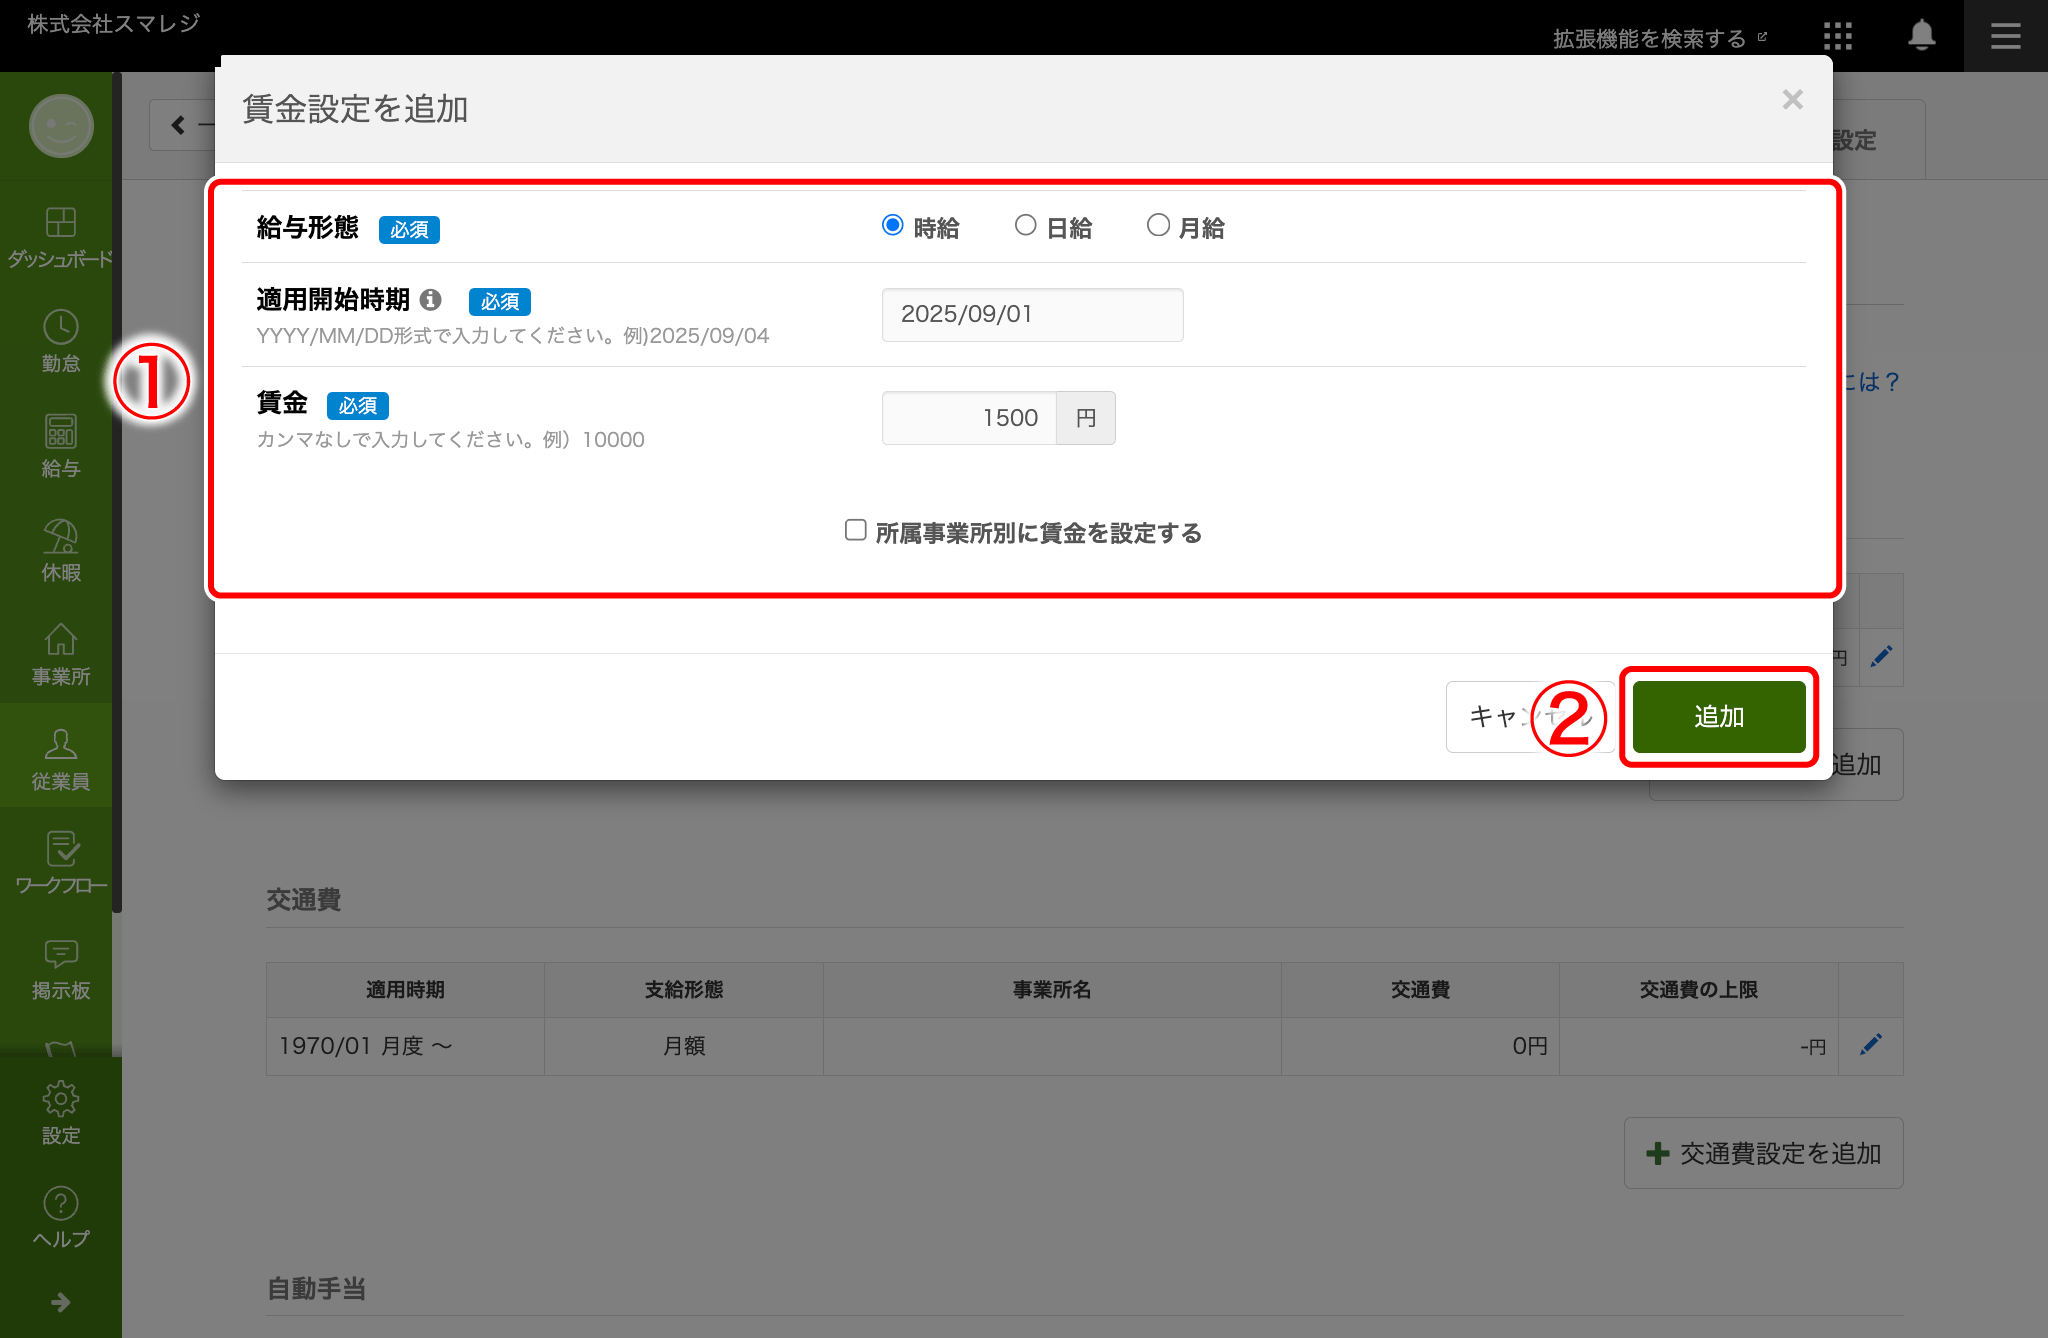Select the 時給 radio button
2048x1338 pixels.
(x=893, y=225)
